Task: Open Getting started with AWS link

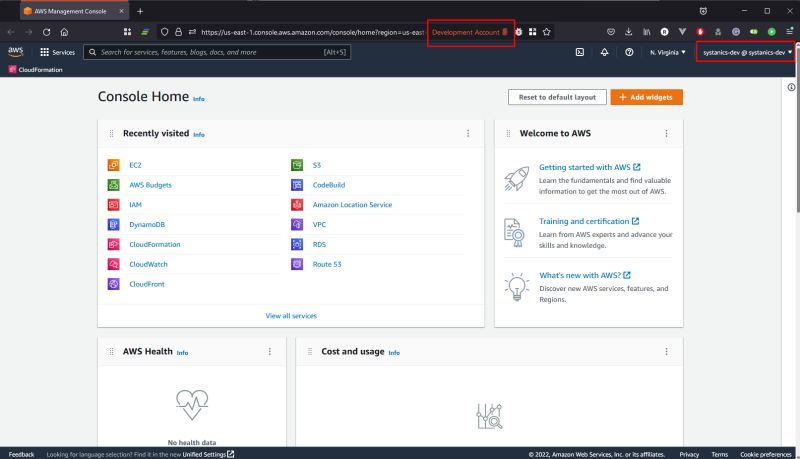Action: click(x=590, y=167)
